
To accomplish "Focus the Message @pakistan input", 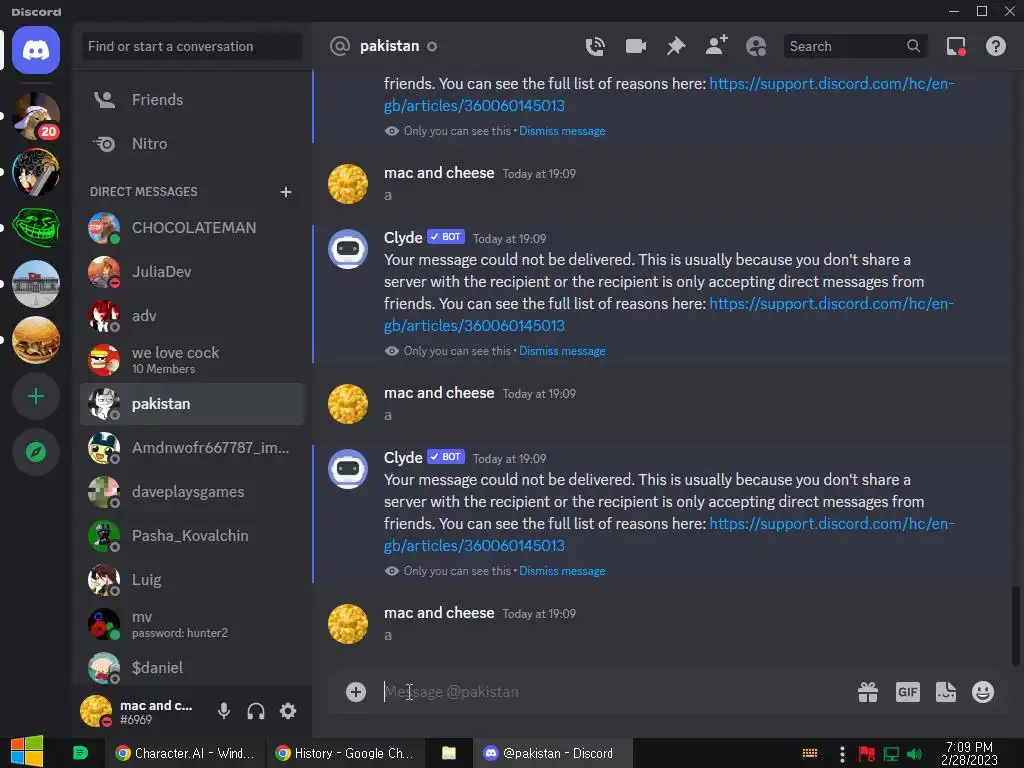I will [x=614, y=692].
